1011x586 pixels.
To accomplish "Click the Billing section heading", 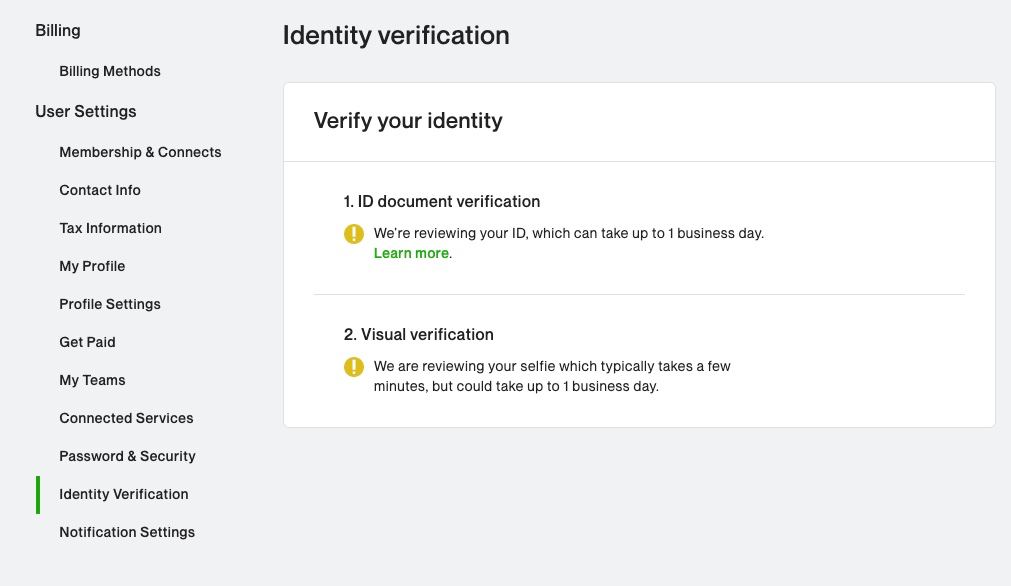I will 58,31.
